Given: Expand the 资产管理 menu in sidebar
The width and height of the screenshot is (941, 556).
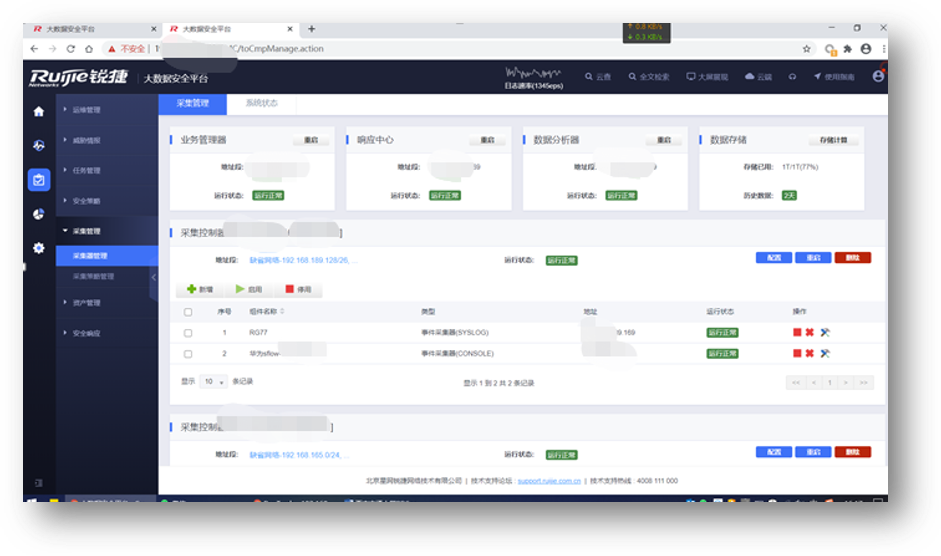Looking at the screenshot, I should click(x=86, y=302).
